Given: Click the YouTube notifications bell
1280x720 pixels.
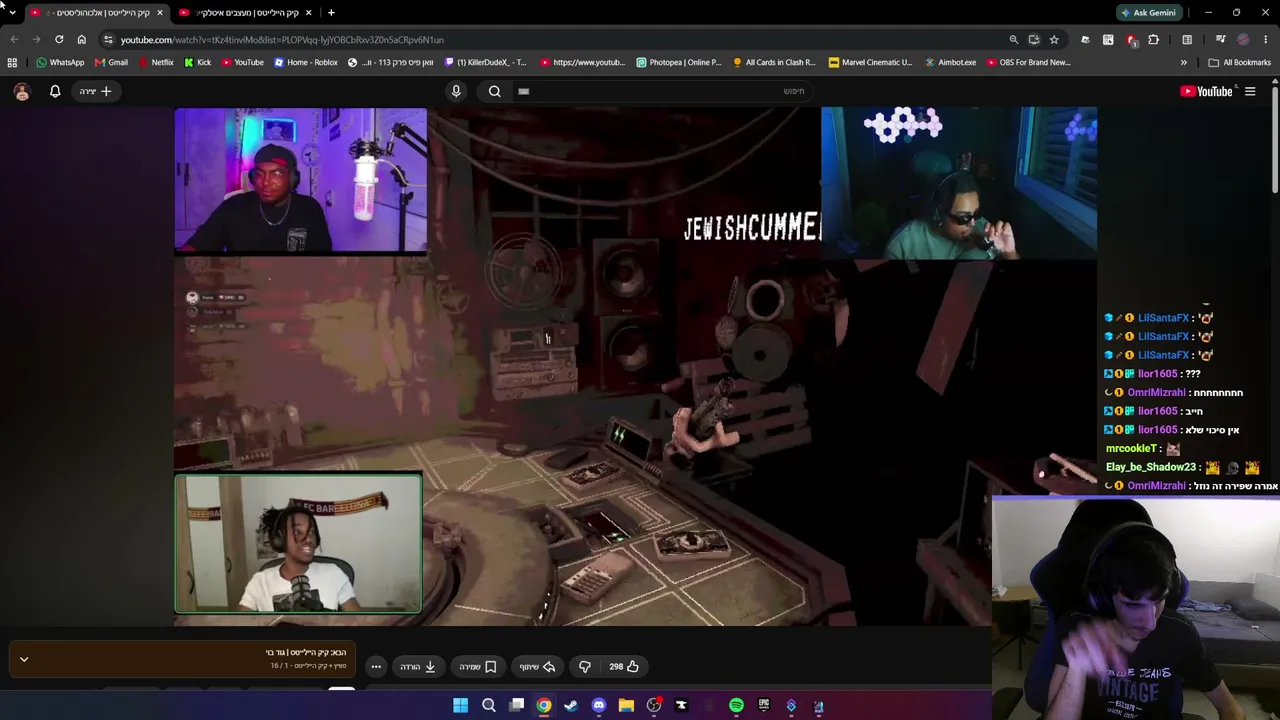Looking at the screenshot, I should coord(55,91).
